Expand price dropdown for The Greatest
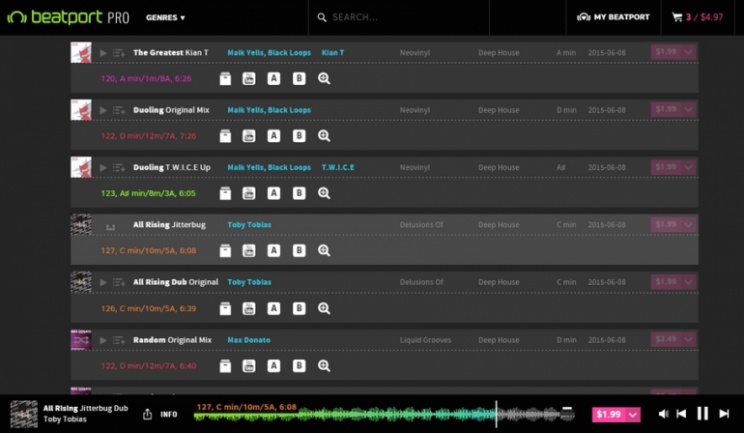This screenshot has width=744, height=433. (688, 52)
